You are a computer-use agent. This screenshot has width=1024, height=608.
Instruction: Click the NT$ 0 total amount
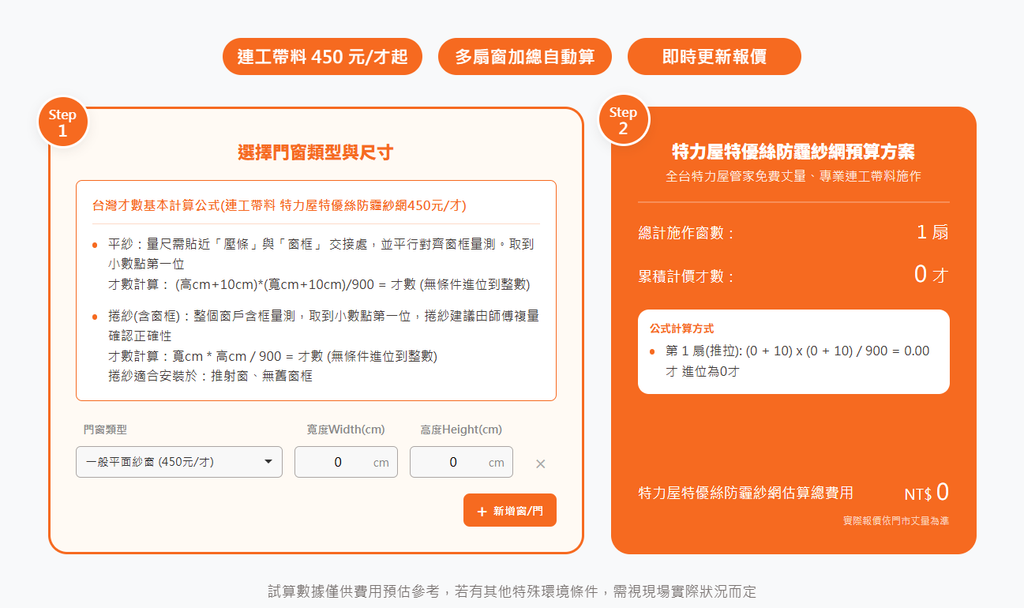926,492
